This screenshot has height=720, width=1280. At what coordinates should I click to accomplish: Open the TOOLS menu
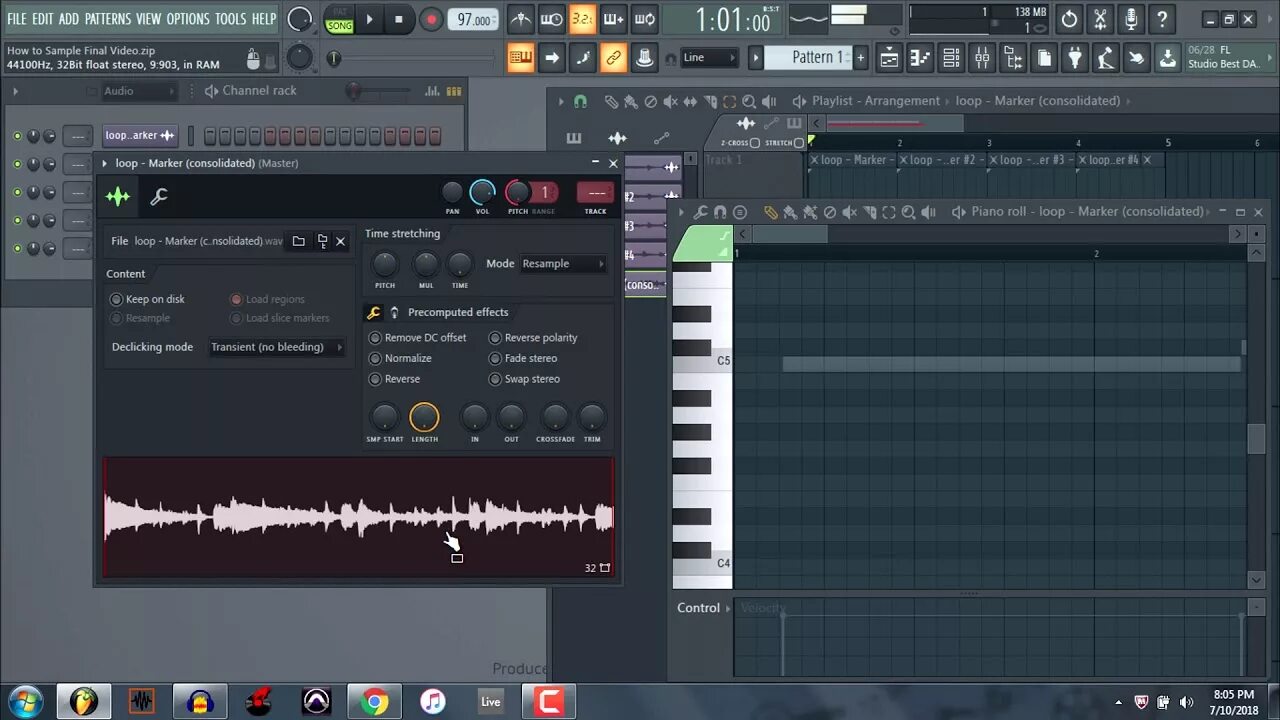click(x=230, y=19)
